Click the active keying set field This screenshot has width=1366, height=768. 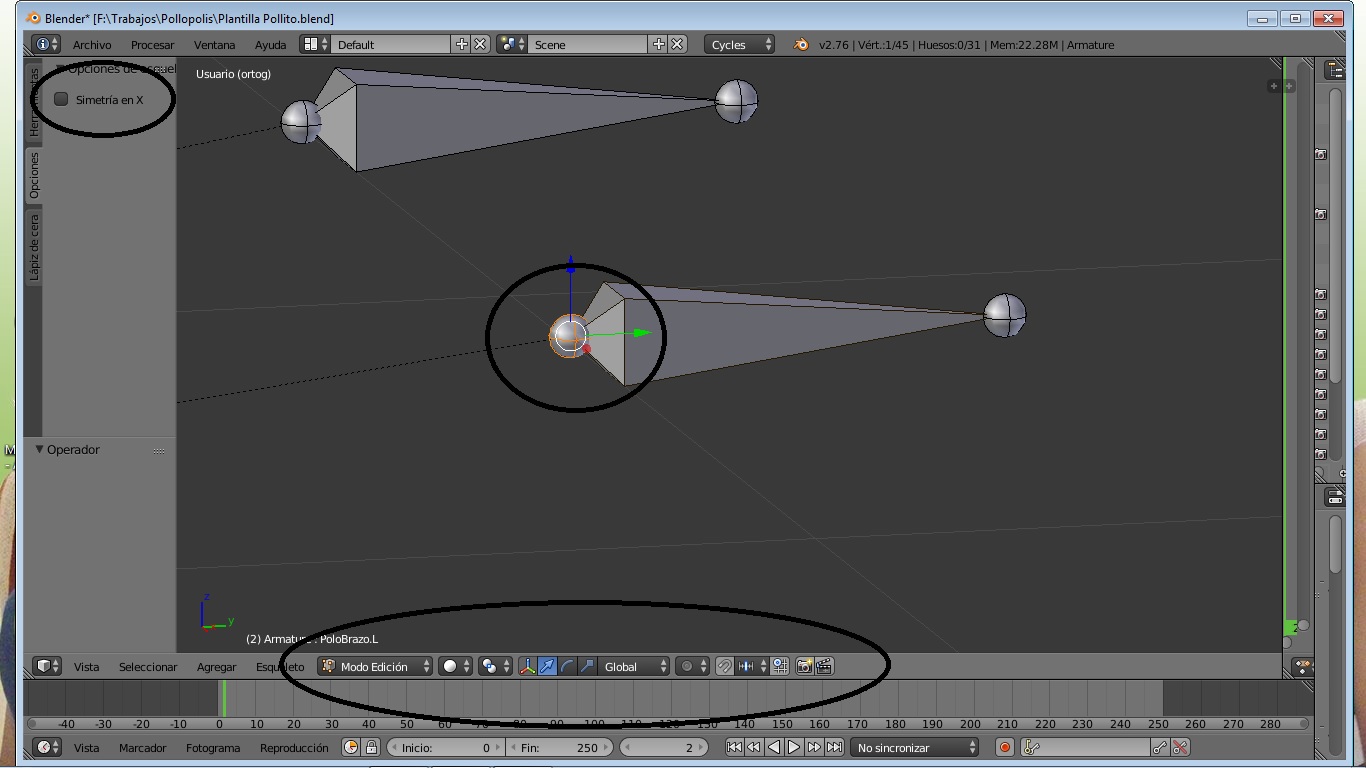pyautogui.click(x=1084, y=747)
